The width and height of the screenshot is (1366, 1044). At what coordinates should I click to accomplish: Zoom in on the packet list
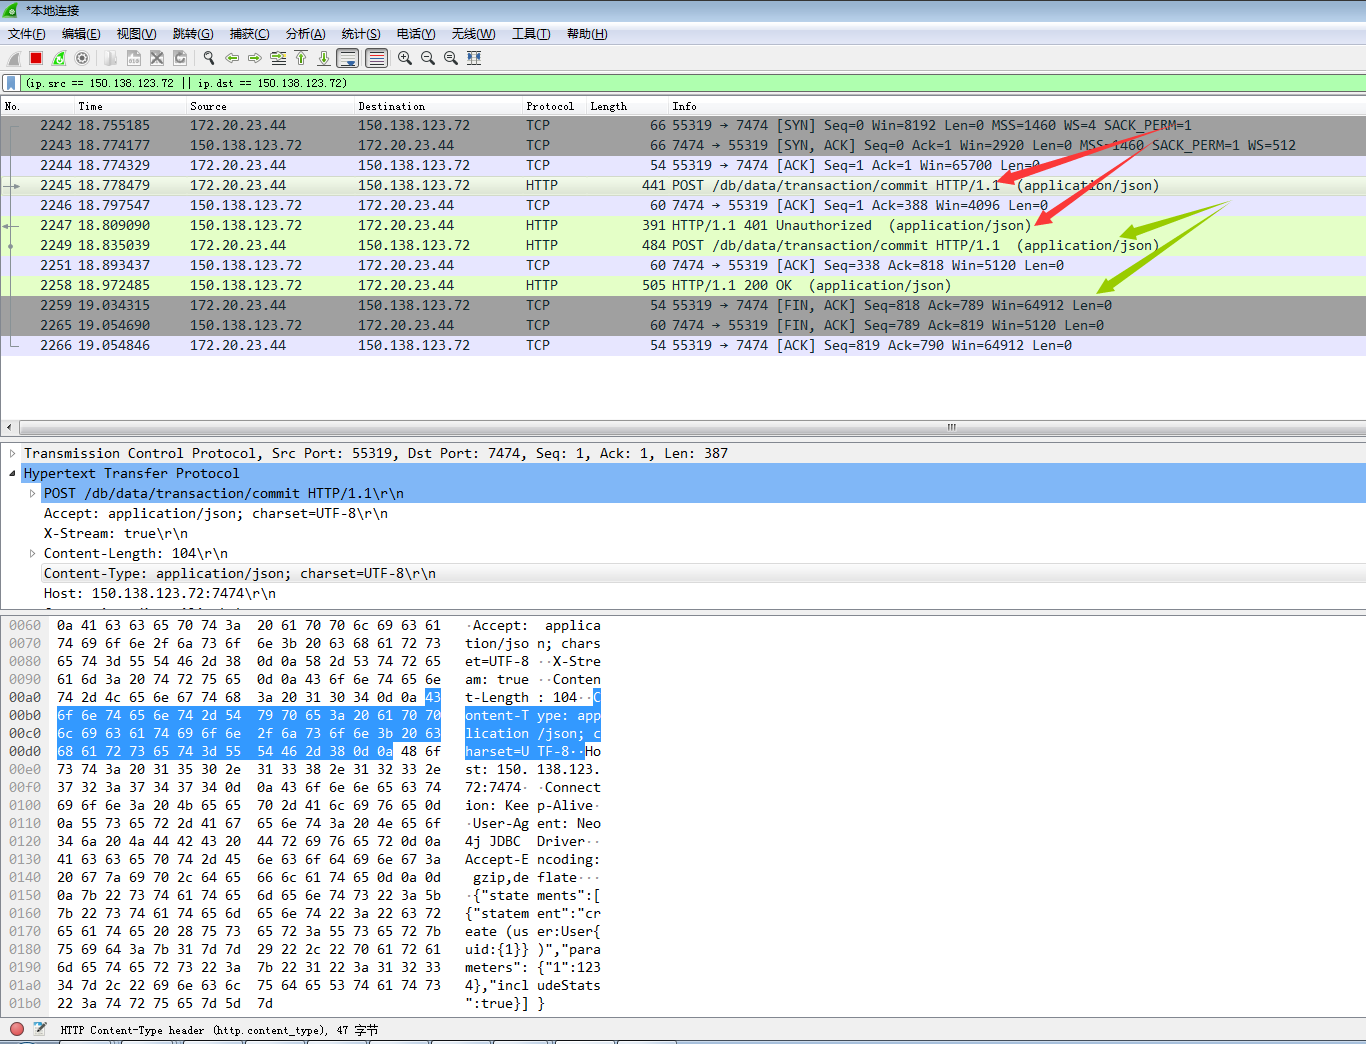pos(403,57)
